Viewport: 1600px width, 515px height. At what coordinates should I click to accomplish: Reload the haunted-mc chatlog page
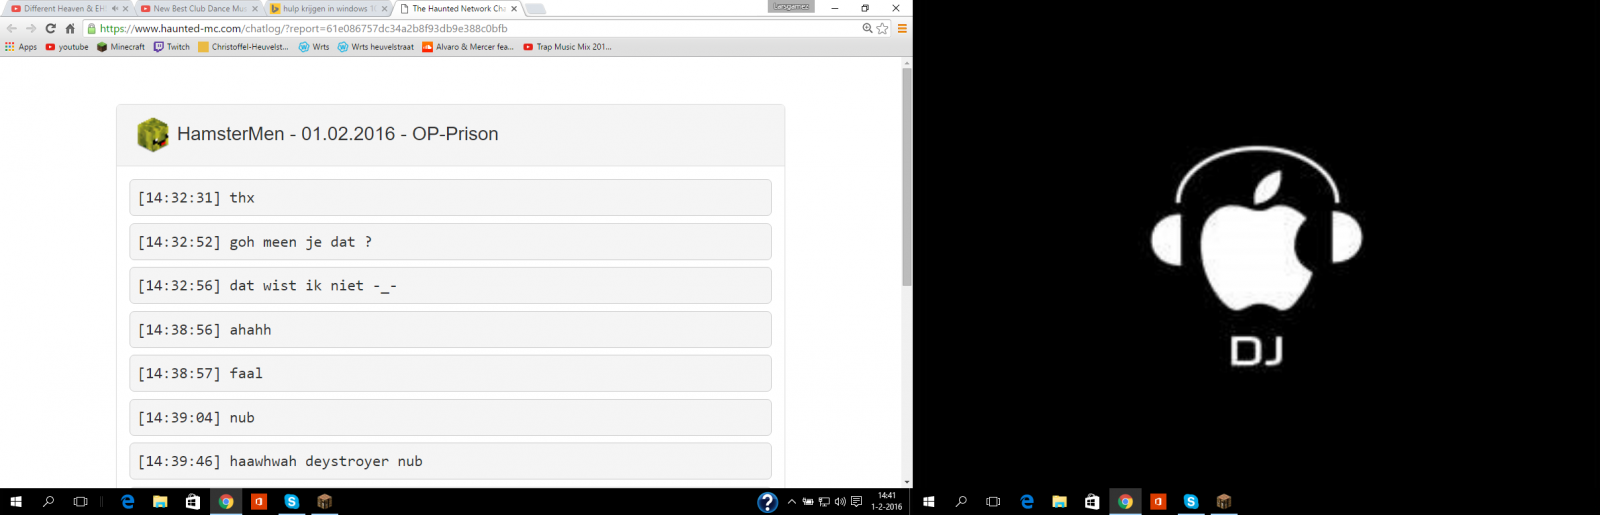coord(50,29)
